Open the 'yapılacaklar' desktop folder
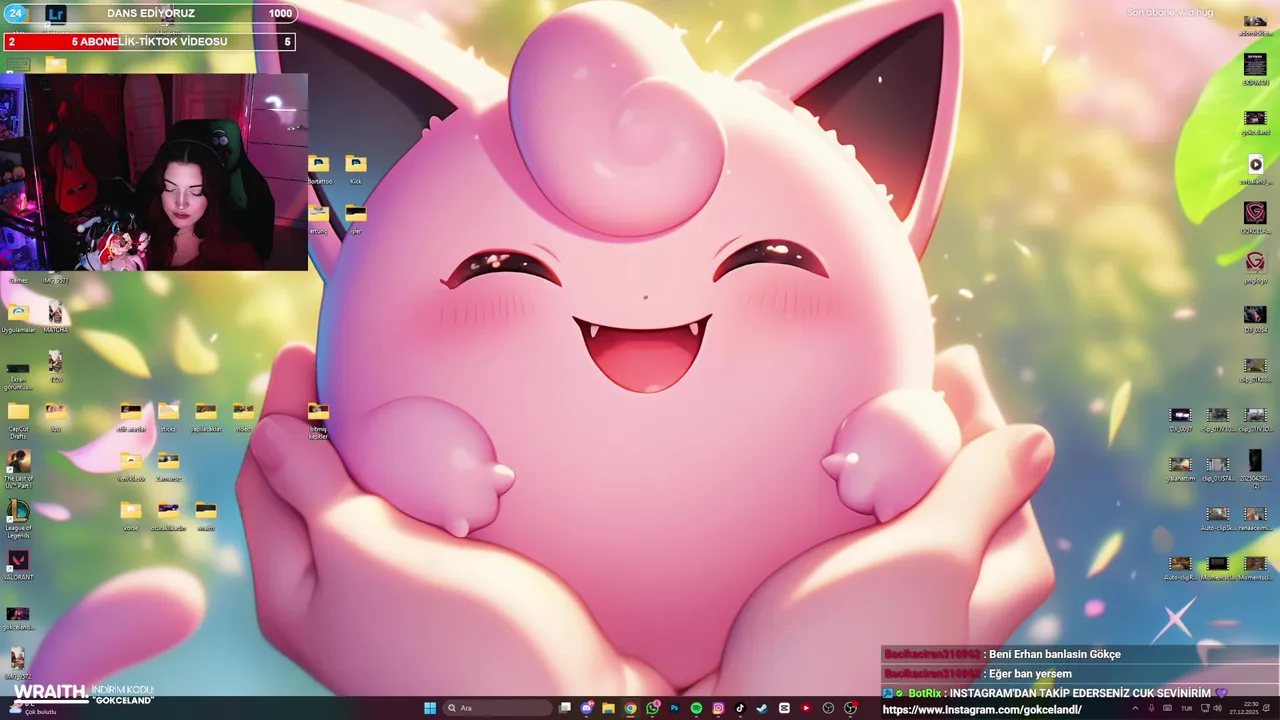The image size is (1280, 720). (x=206, y=417)
